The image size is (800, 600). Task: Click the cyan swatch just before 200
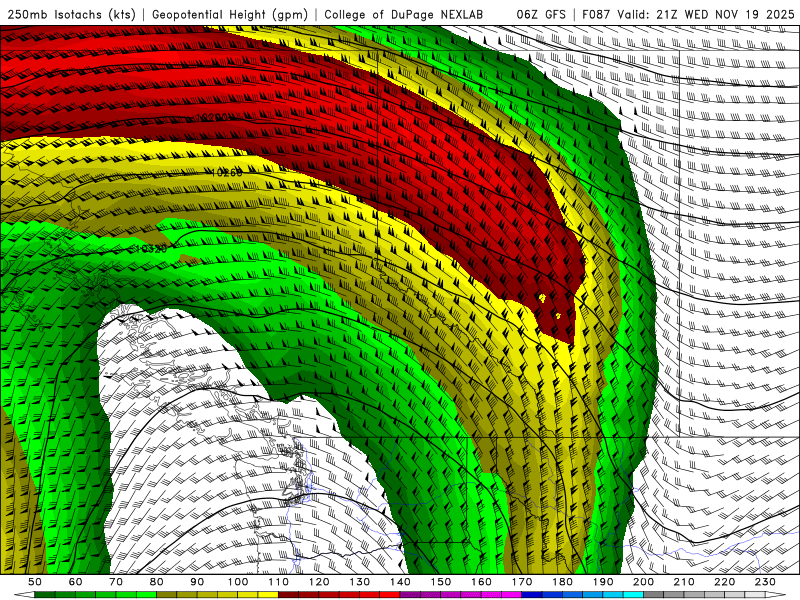[x=634, y=595]
